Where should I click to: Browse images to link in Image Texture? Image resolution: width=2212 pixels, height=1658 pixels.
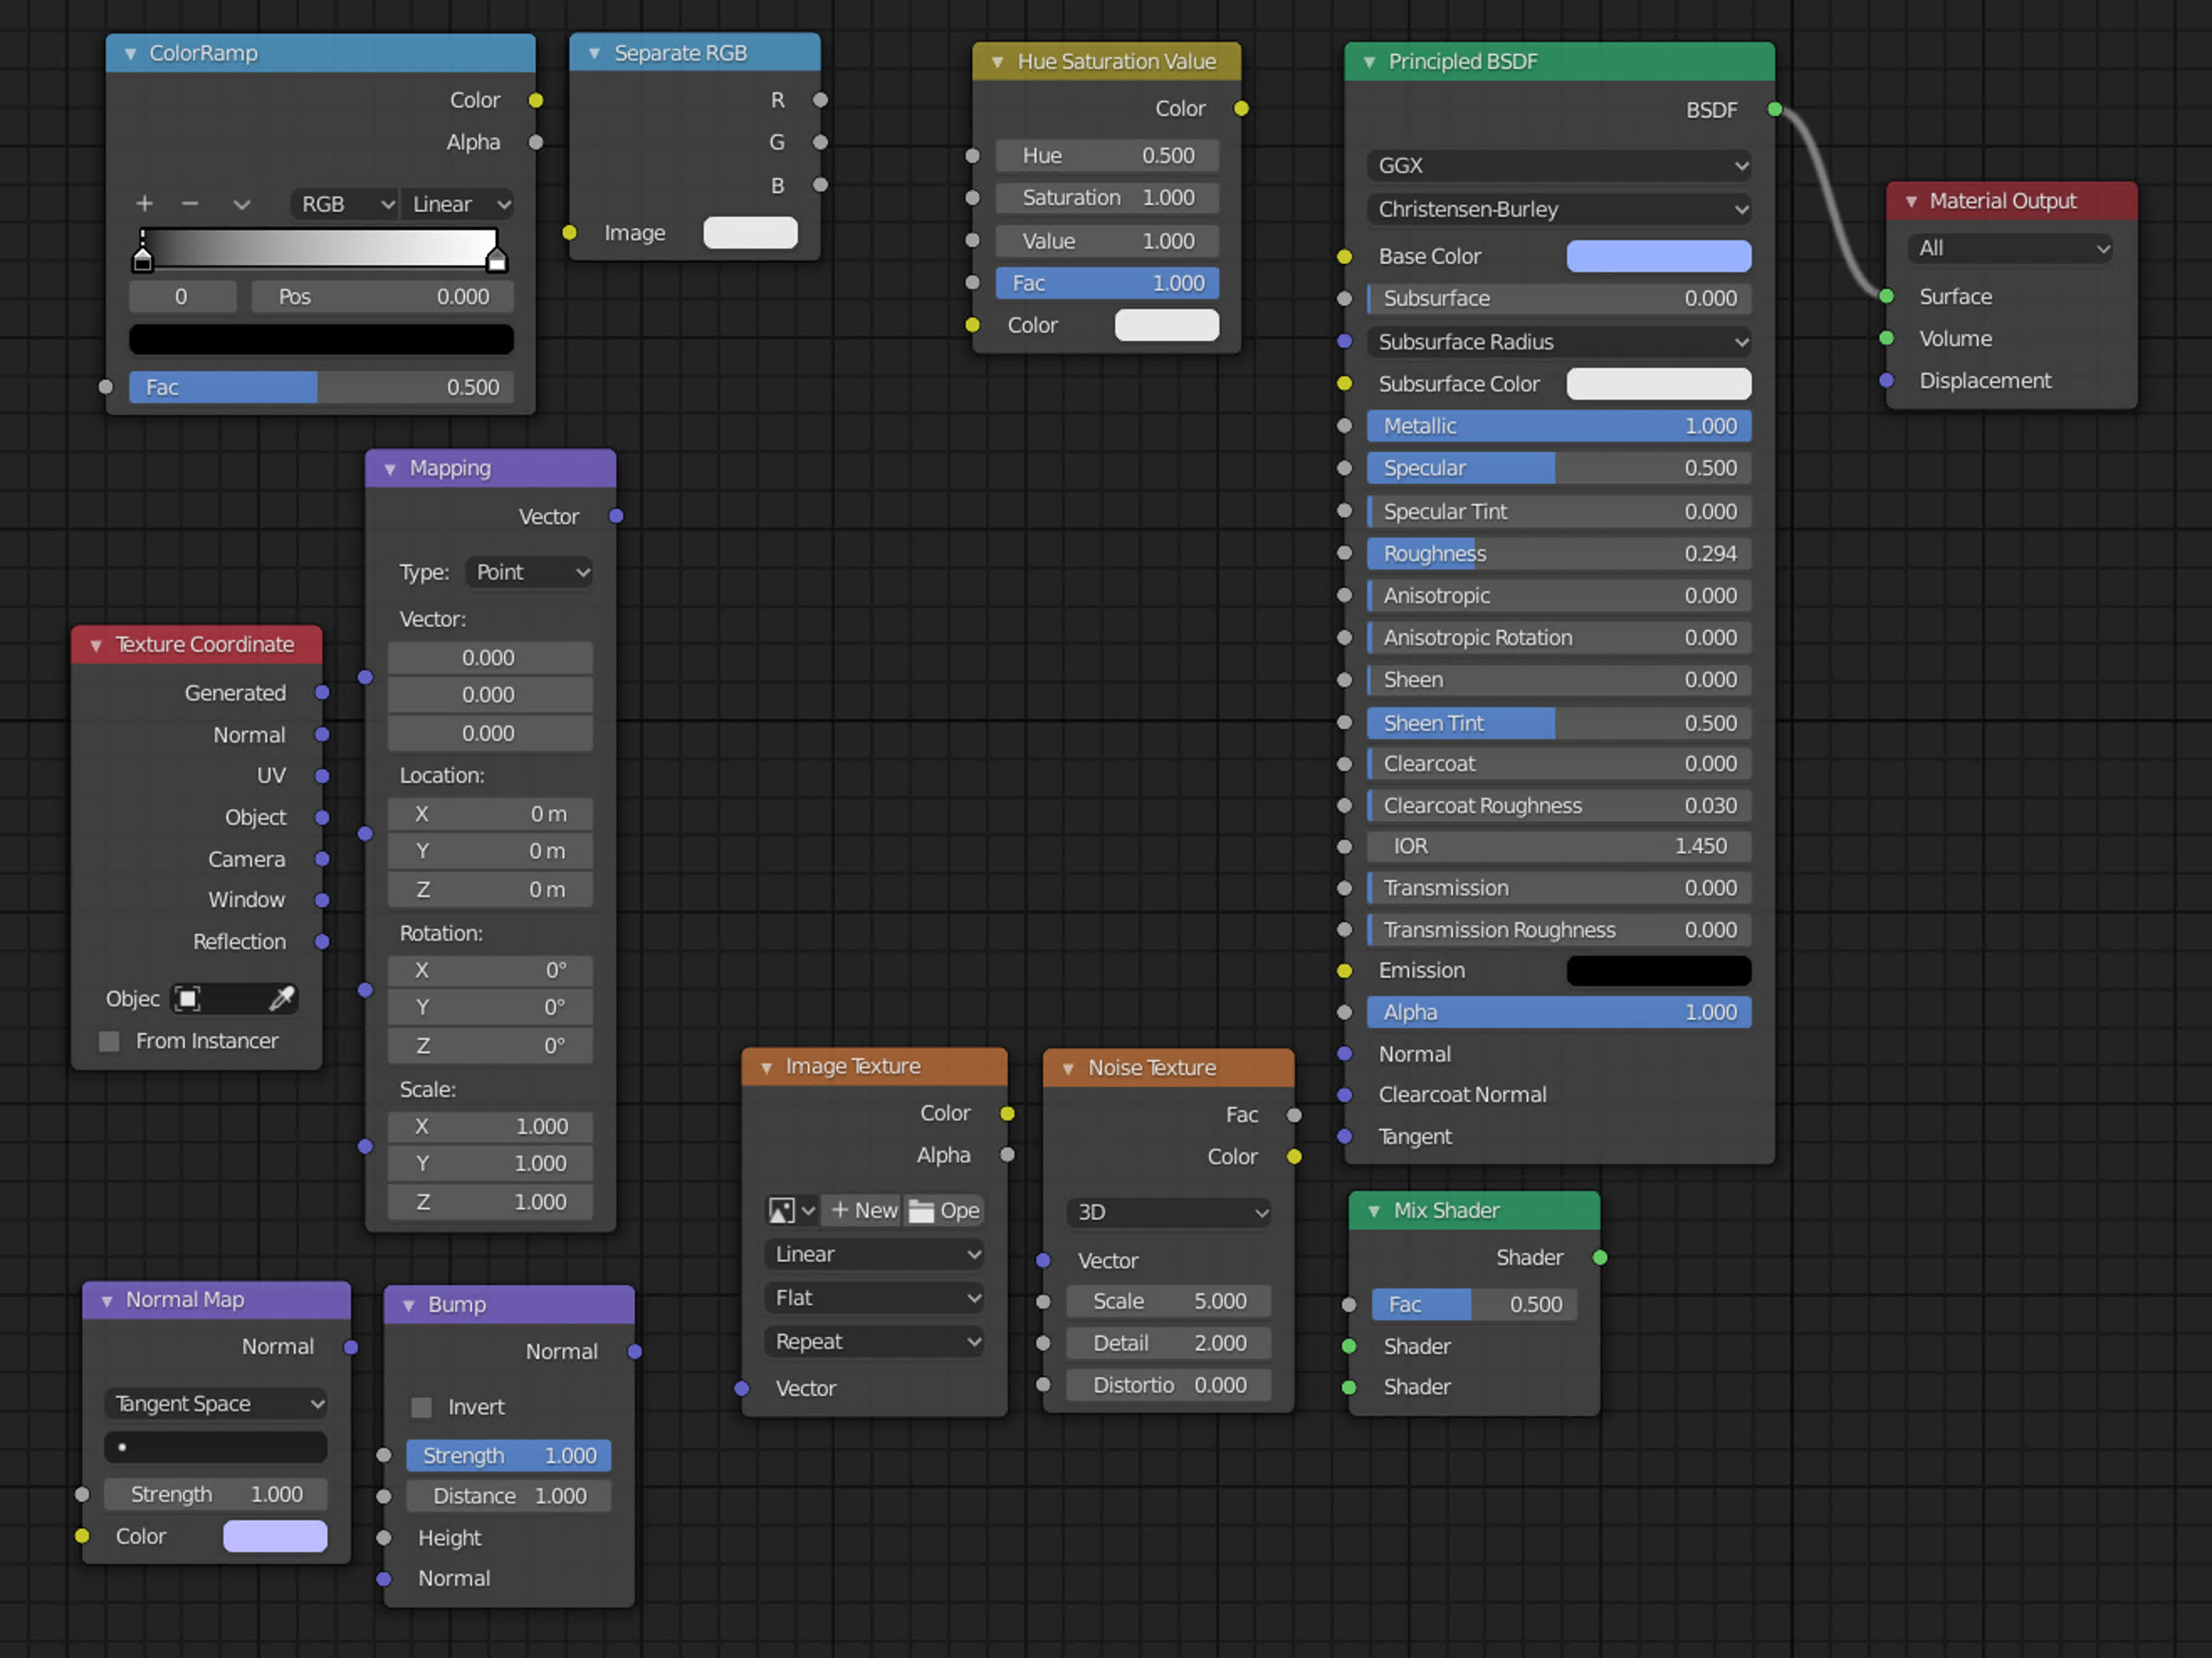tap(790, 1210)
